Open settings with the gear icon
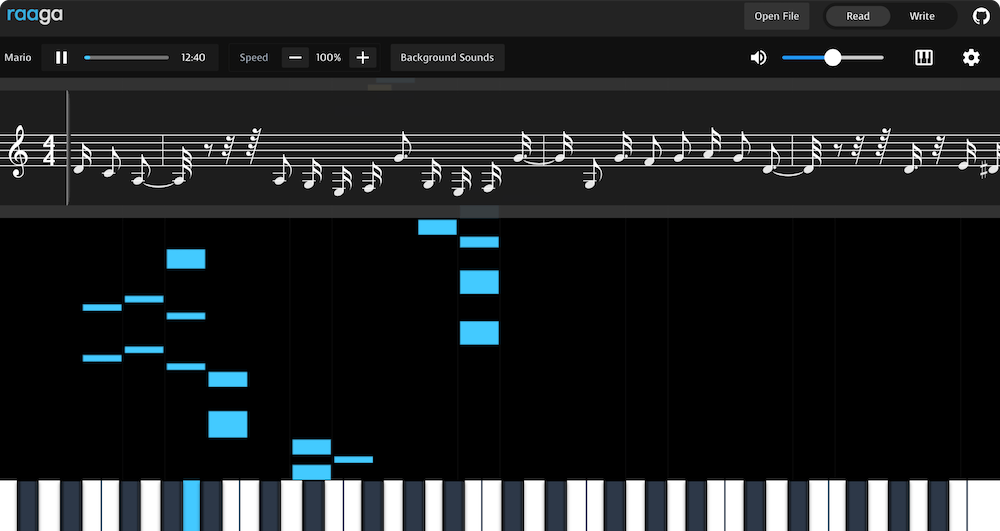Image resolution: width=1000 pixels, height=531 pixels. (971, 57)
